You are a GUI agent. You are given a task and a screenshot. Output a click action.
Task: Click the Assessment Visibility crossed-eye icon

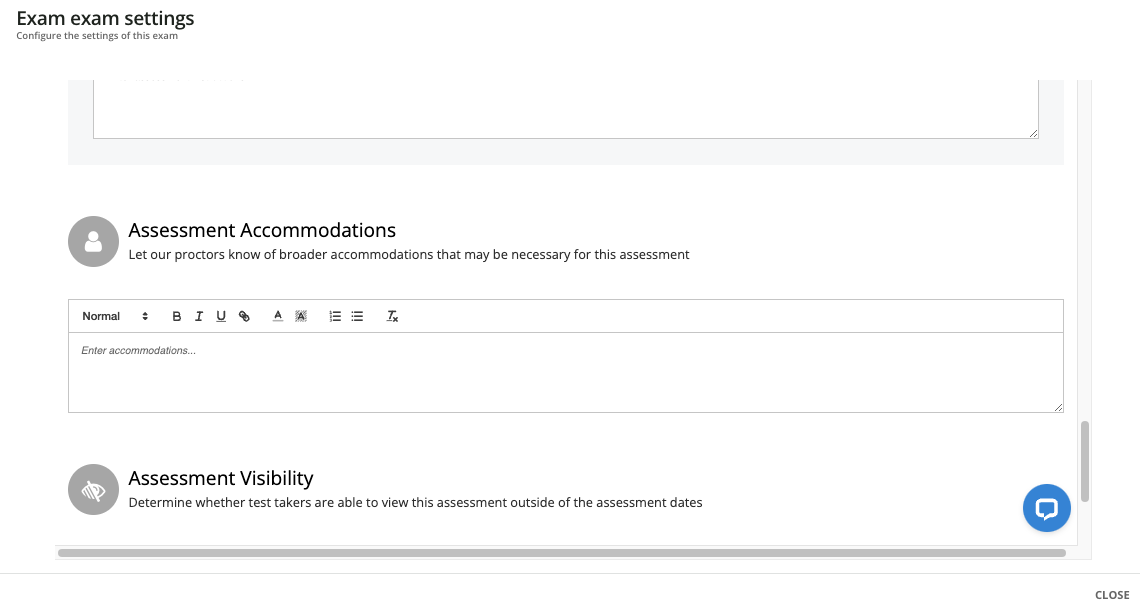tap(93, 489)
